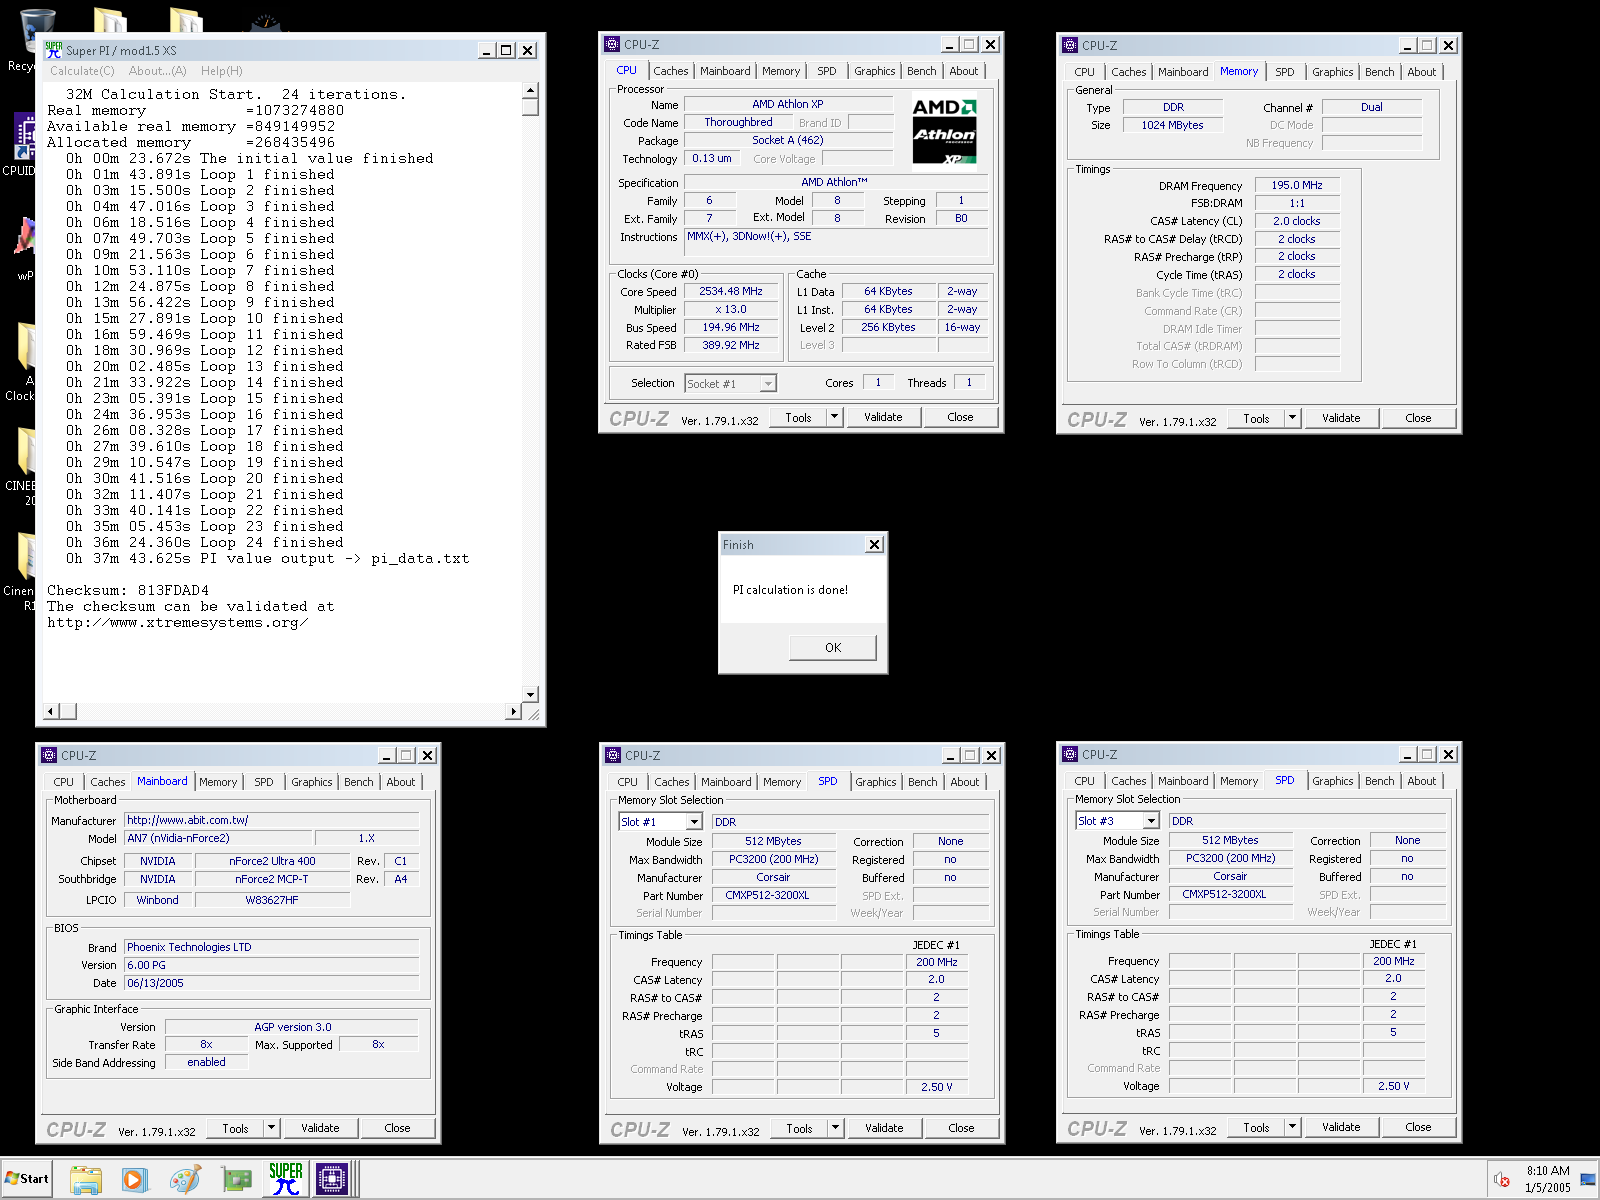1600x1200 pixels.
Task: Click the volume icon in system tray
Action: coord(1501,1179)
